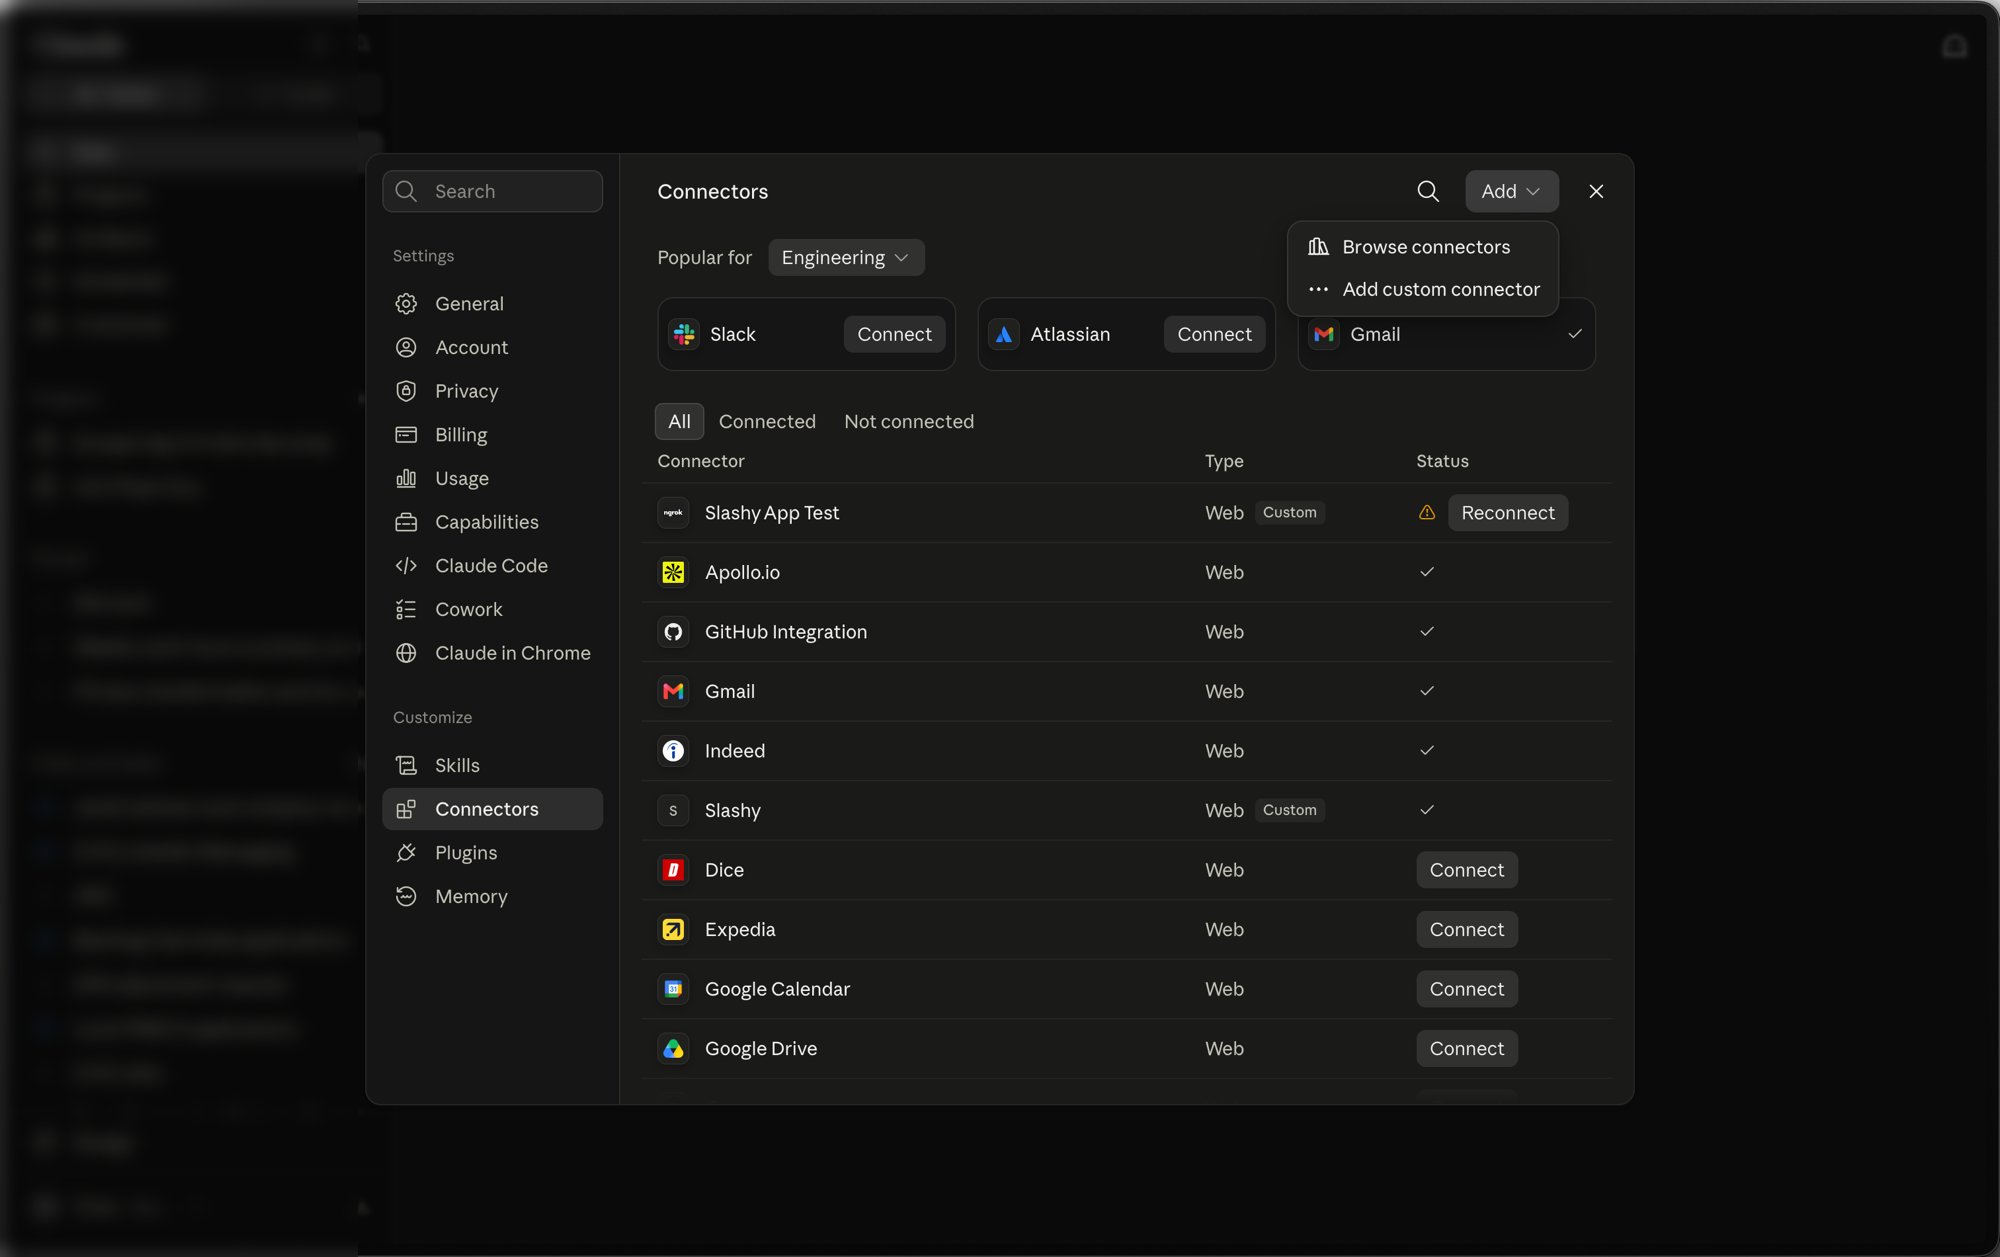Connect the Dice connector
This screenshot has width=2000, height=1257.
pyautogui.click(x=1466, y=869)
